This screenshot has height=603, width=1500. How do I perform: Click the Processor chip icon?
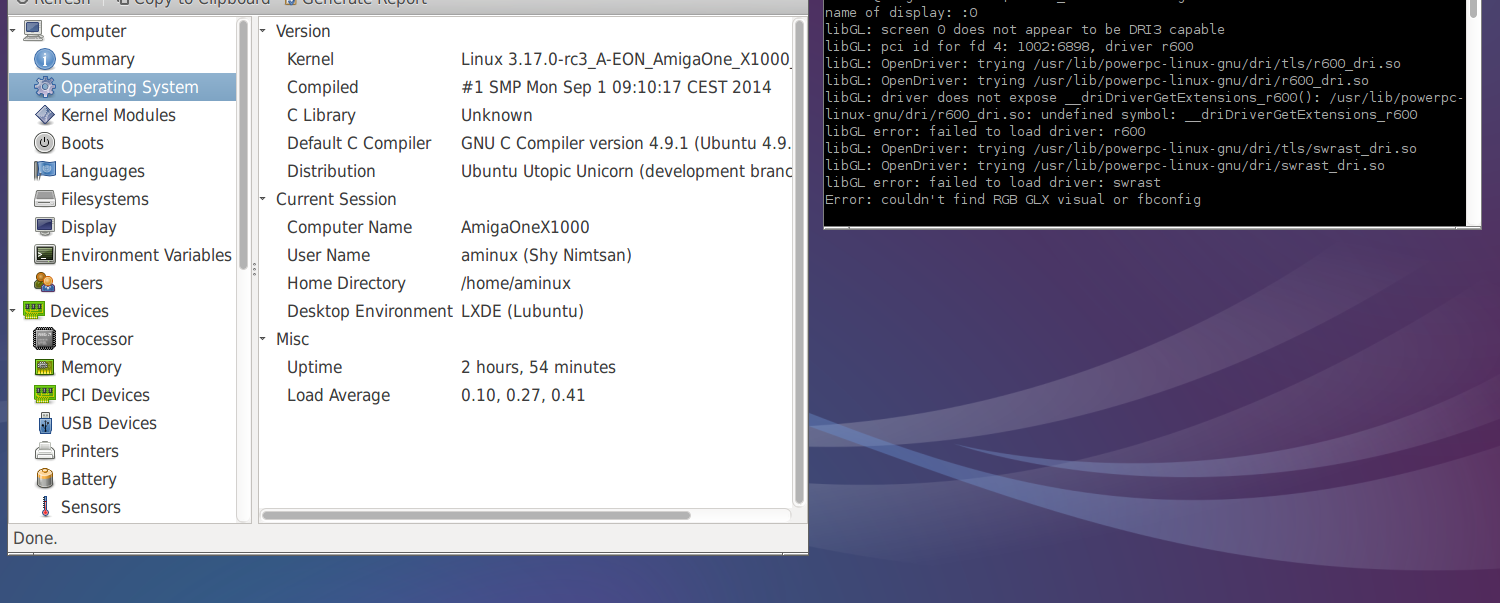coord(44,339)
